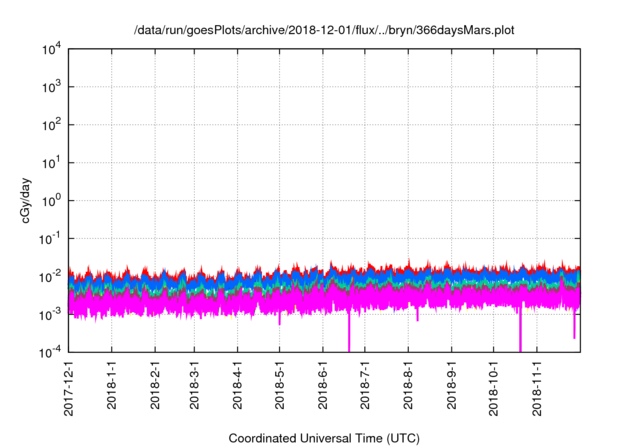Click the Coordinated Universal Time axis label
The height and width of the screenshot is (448, 640).
point(326,438)
